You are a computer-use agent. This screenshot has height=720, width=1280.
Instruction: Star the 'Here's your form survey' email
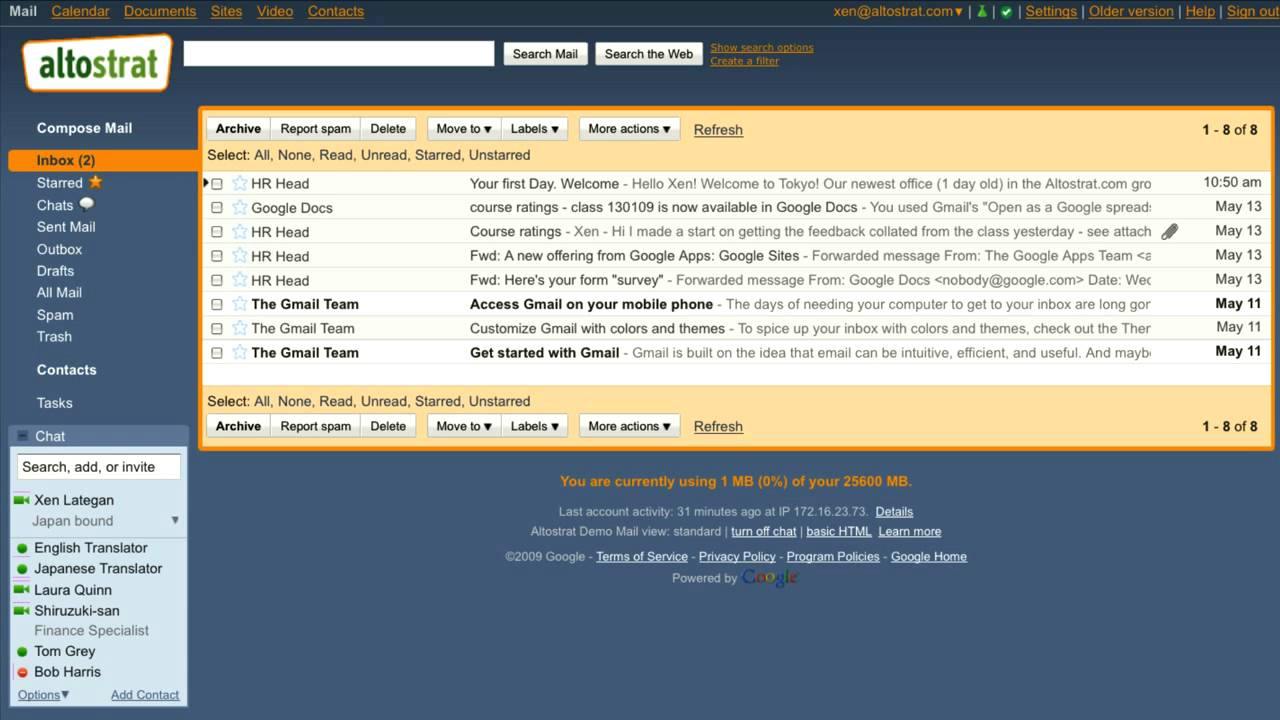[x=240, y=280]
